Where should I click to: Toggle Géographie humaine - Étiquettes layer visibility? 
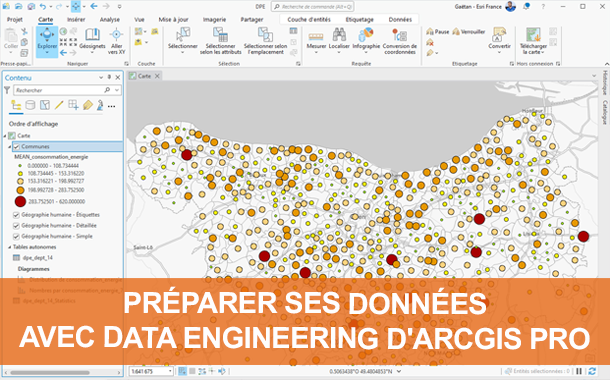(x=16, y=215)
